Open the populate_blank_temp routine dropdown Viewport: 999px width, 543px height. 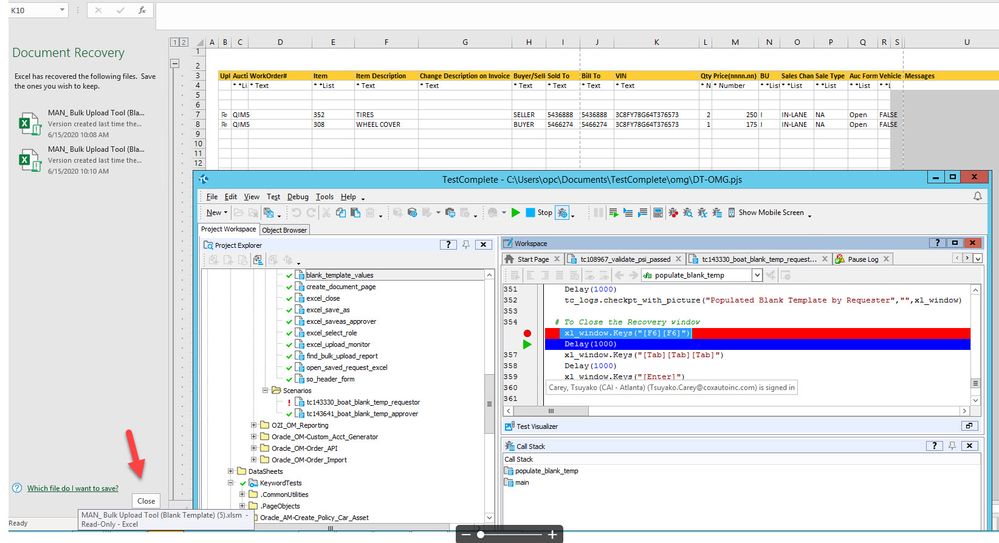(757, 275)
